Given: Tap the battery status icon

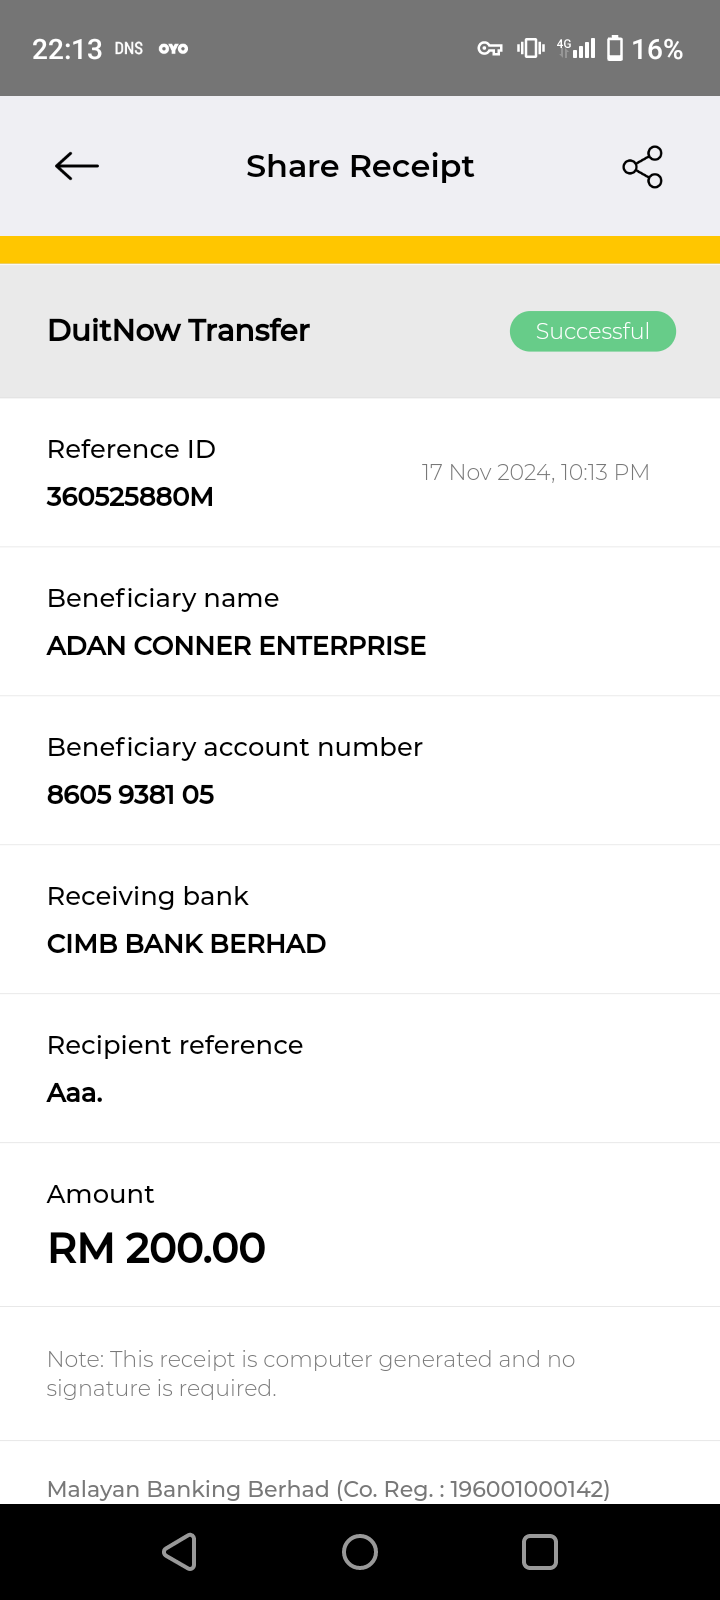Looking at the screenshot, I should [615, 48].
